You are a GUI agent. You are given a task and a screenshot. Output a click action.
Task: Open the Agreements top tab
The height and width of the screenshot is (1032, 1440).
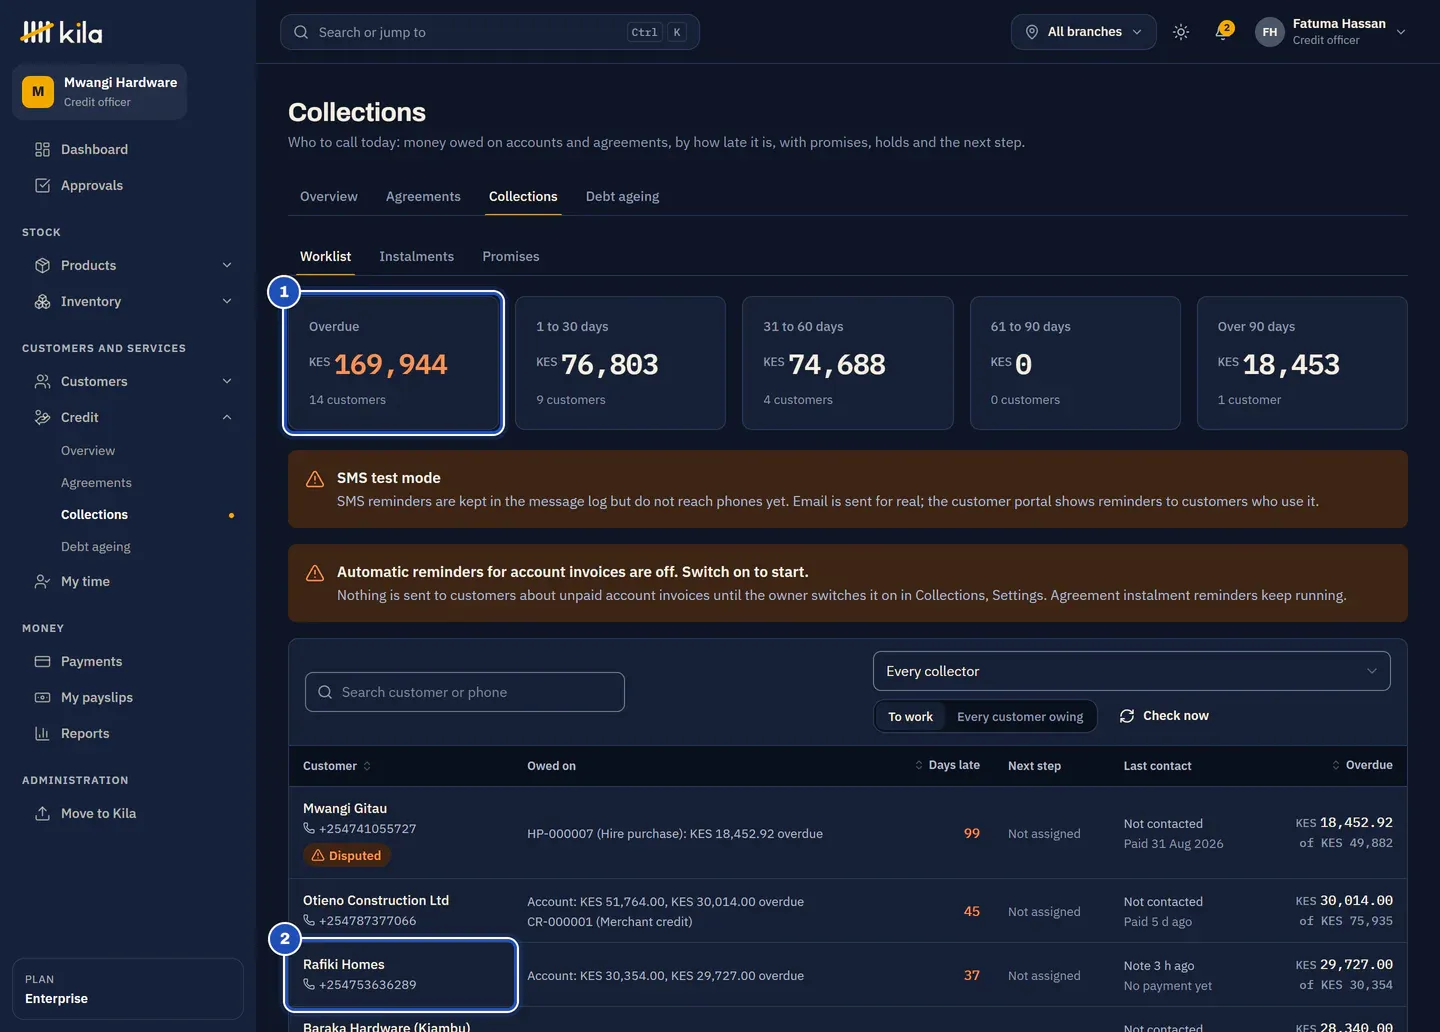(423, 196)
